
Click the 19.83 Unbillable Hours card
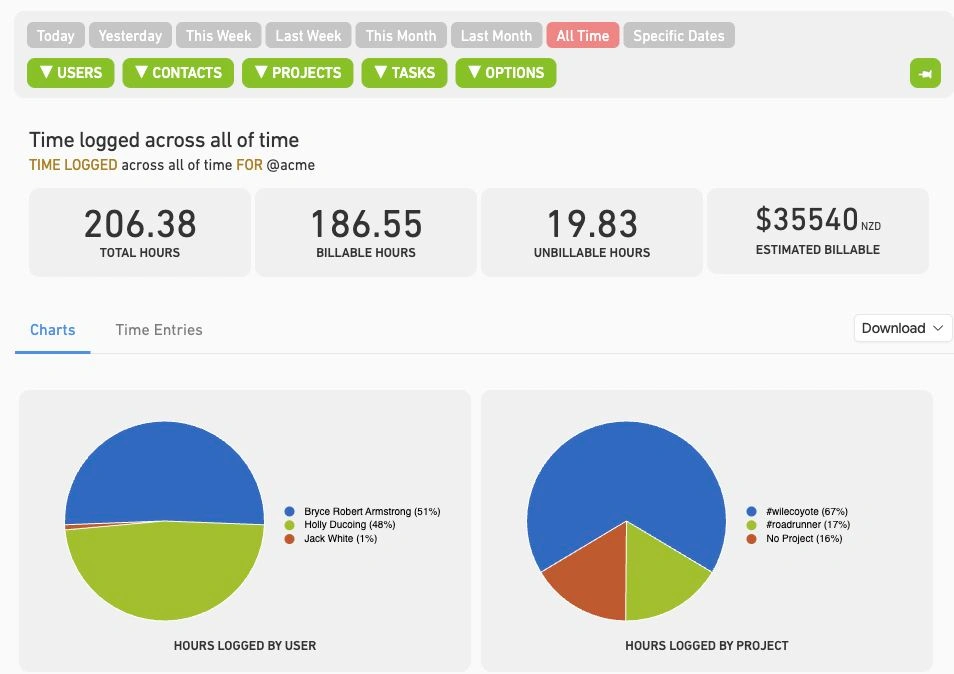[x=592, y=232]
